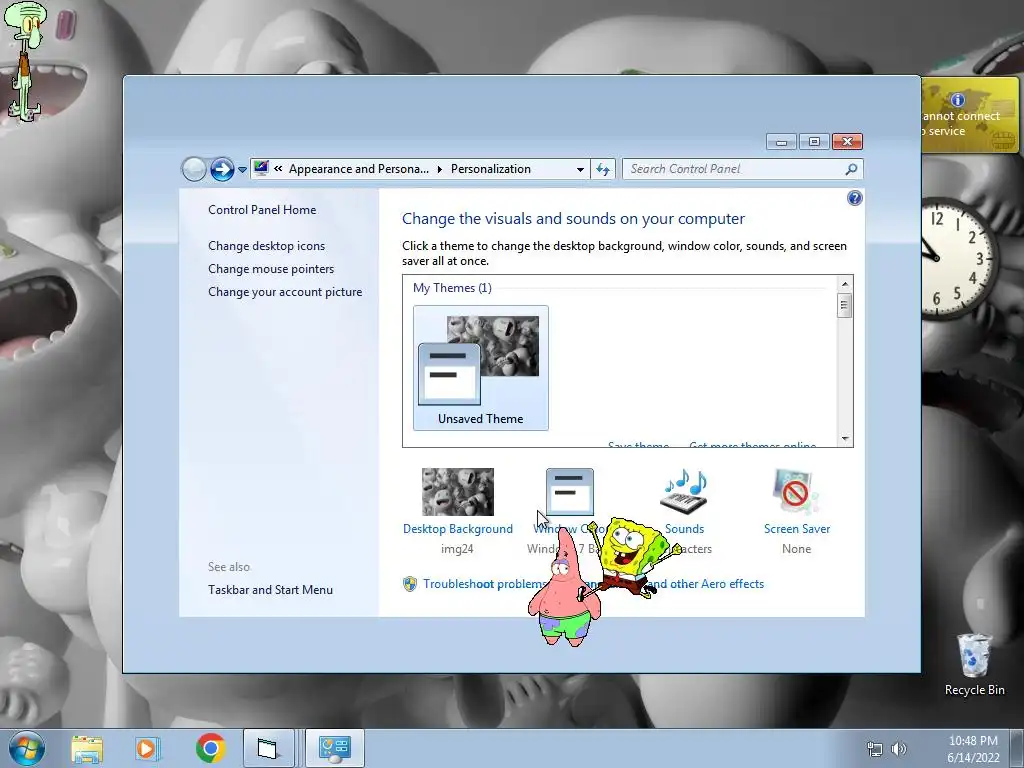
Task: Close the Personalization window
Action: 847,142
